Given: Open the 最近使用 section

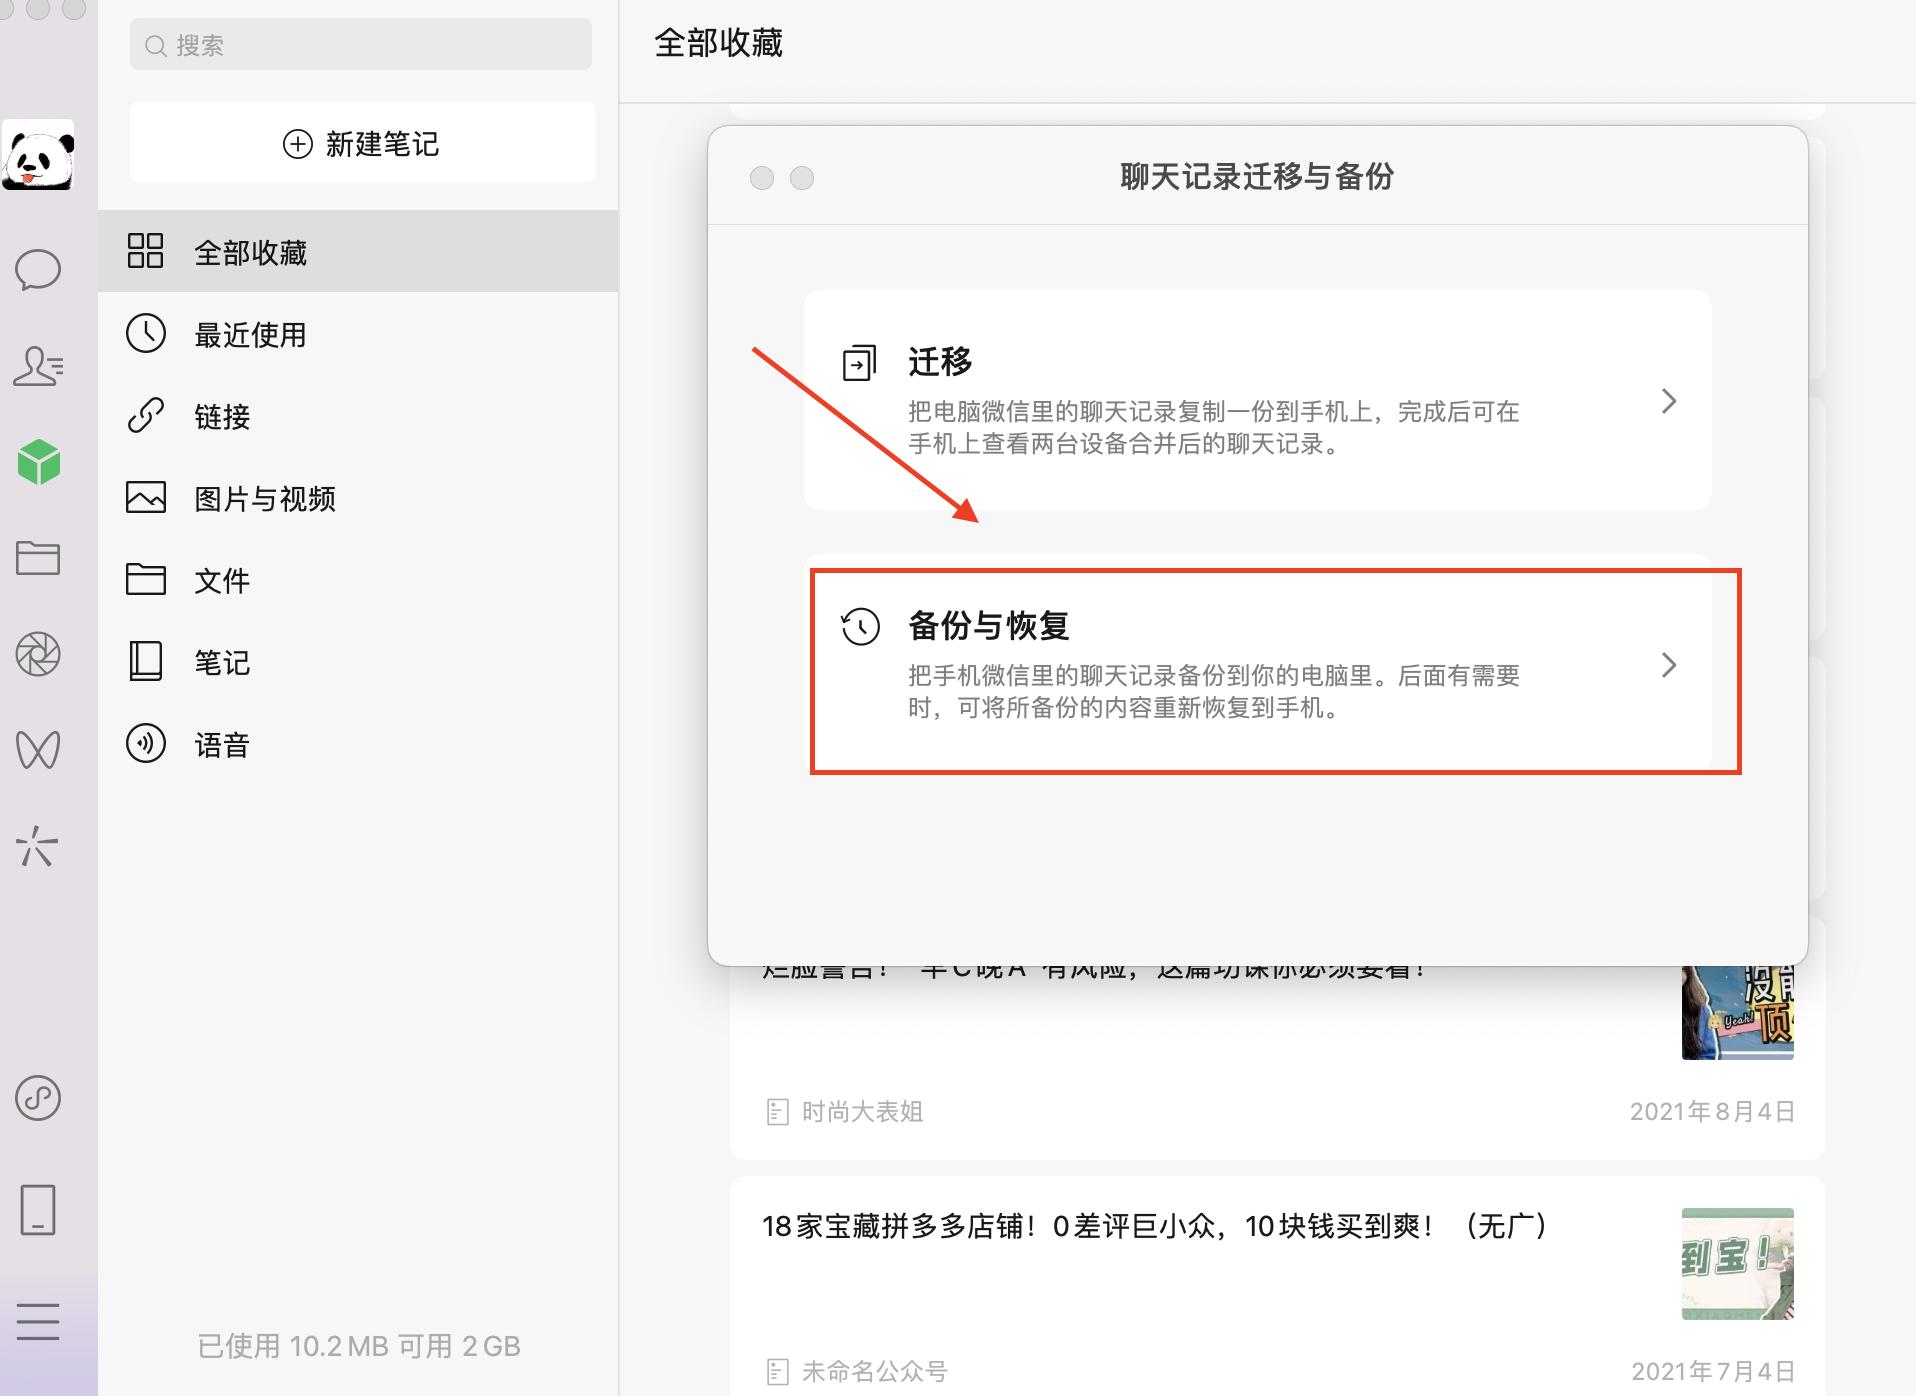Looking at the screenshot, I should point(249,335).
